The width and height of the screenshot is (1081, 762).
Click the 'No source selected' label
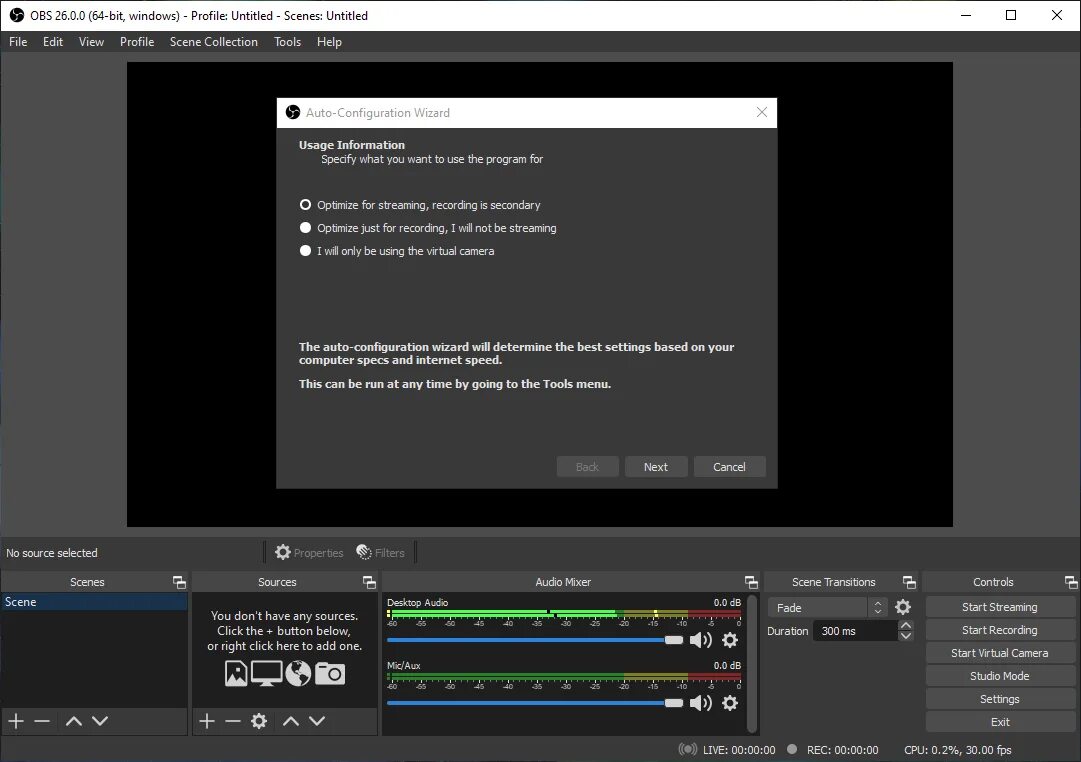tap(52, 553)
